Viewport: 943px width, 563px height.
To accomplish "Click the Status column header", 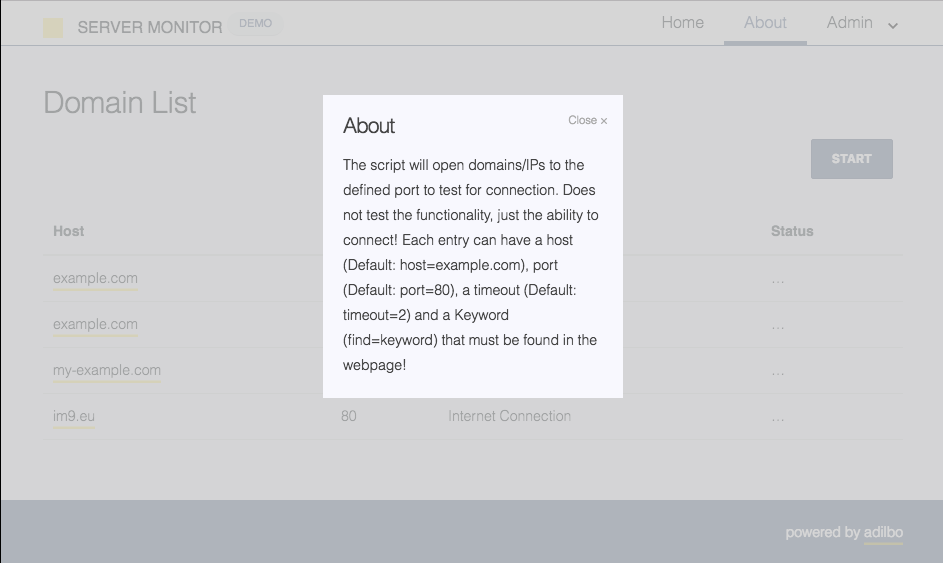I will 792,231.
